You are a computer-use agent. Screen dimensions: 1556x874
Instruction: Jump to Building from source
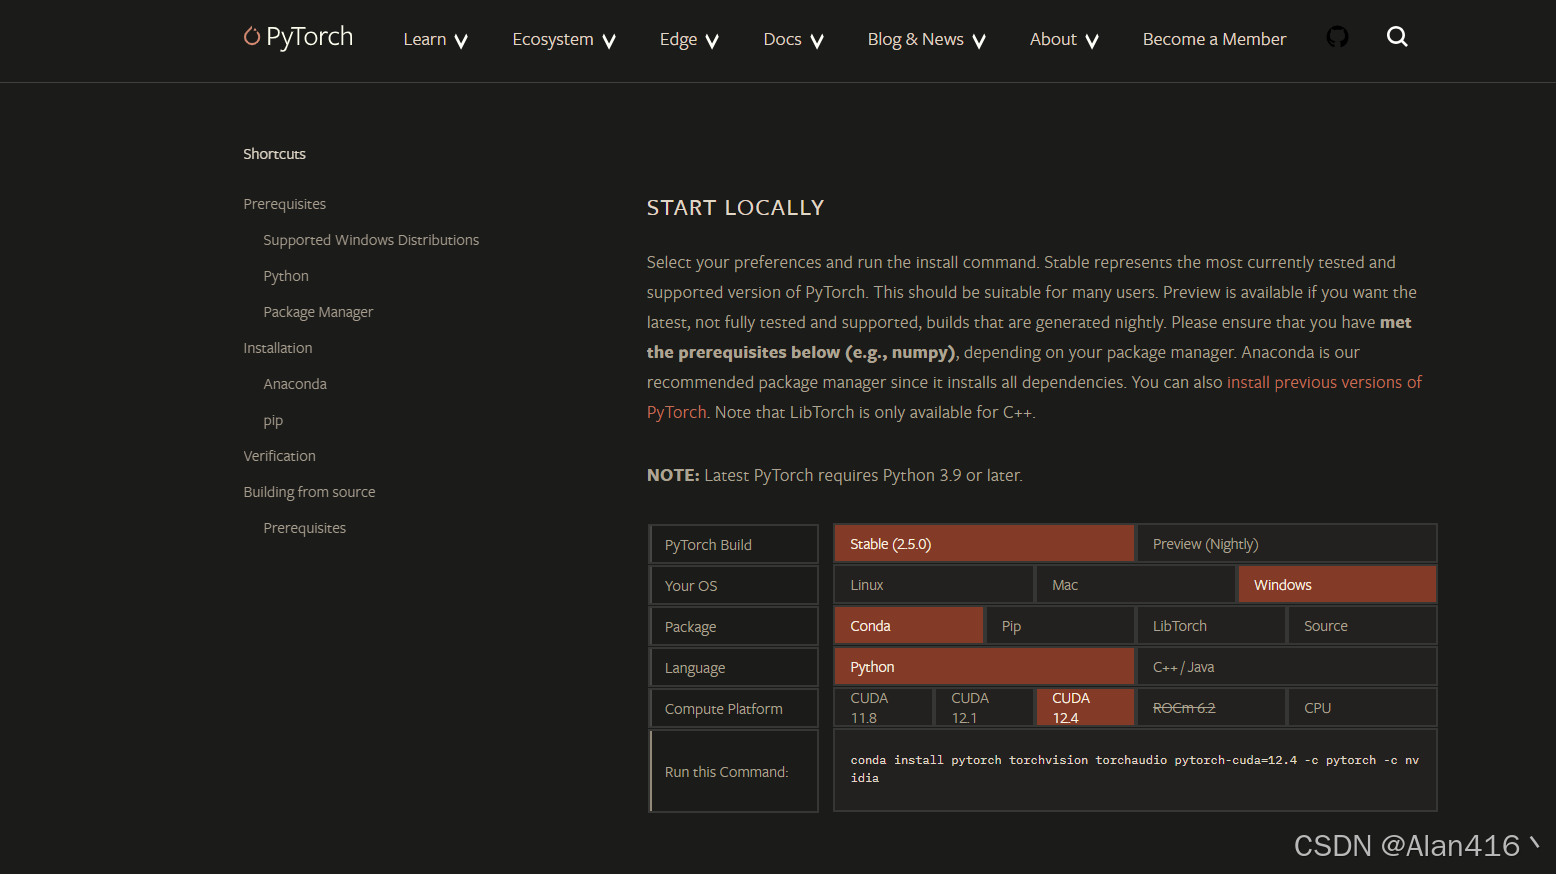pos(310,492)
